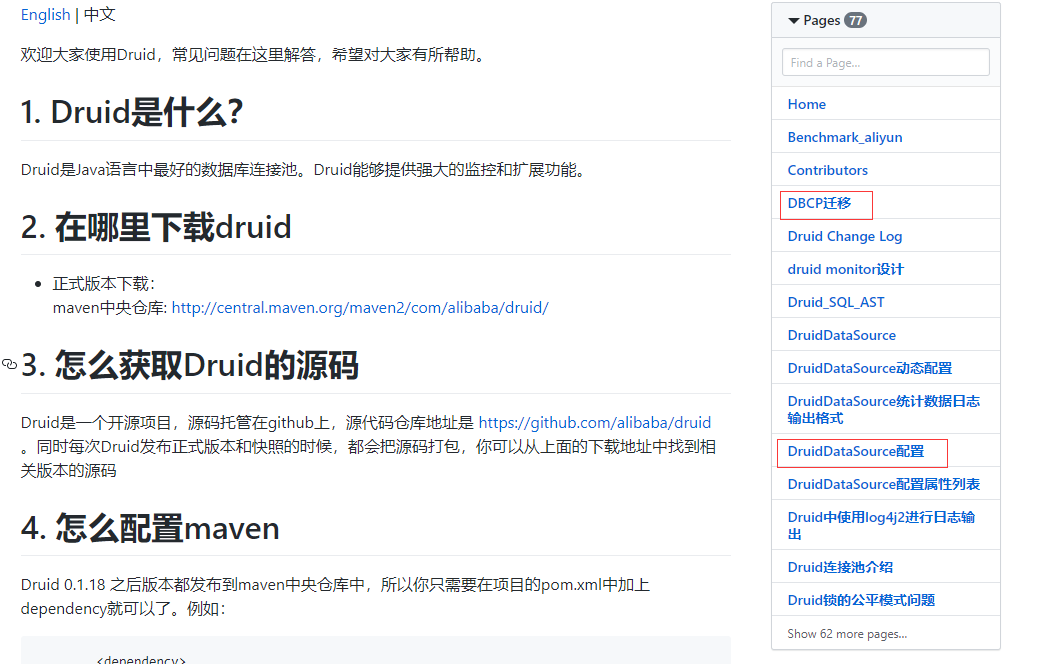This screenshot has width=1040, height=664.
Task: Open the DruidDataSource配置 page
Action: point(856,451)
